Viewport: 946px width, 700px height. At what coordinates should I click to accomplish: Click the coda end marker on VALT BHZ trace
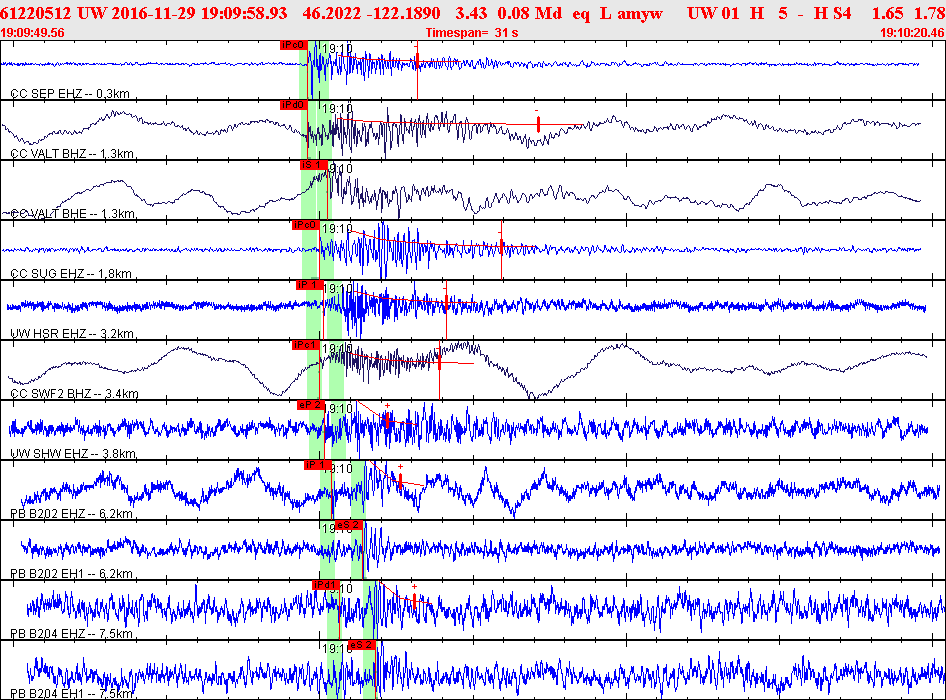(x=538, y=124)
